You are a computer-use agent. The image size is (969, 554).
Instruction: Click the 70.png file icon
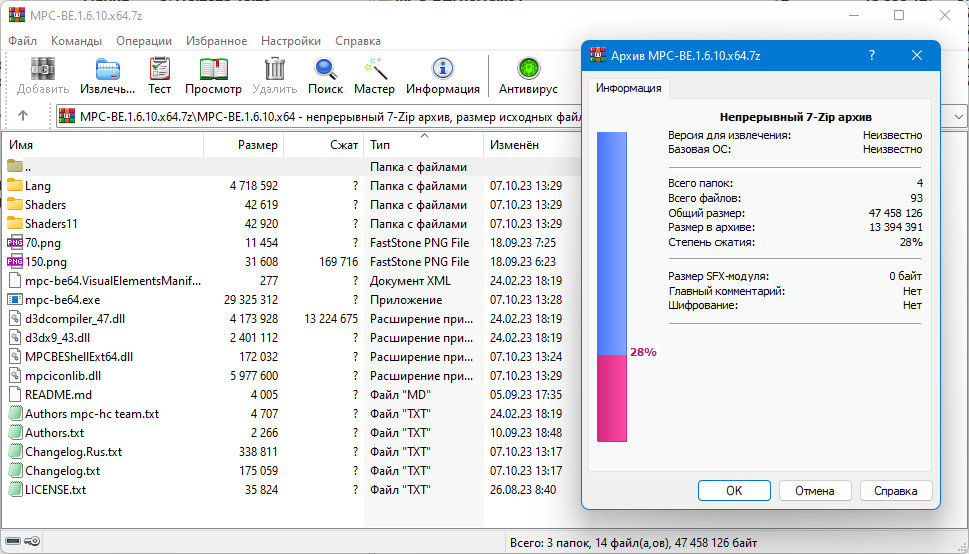pyautogui.click(x=15, y=242)
